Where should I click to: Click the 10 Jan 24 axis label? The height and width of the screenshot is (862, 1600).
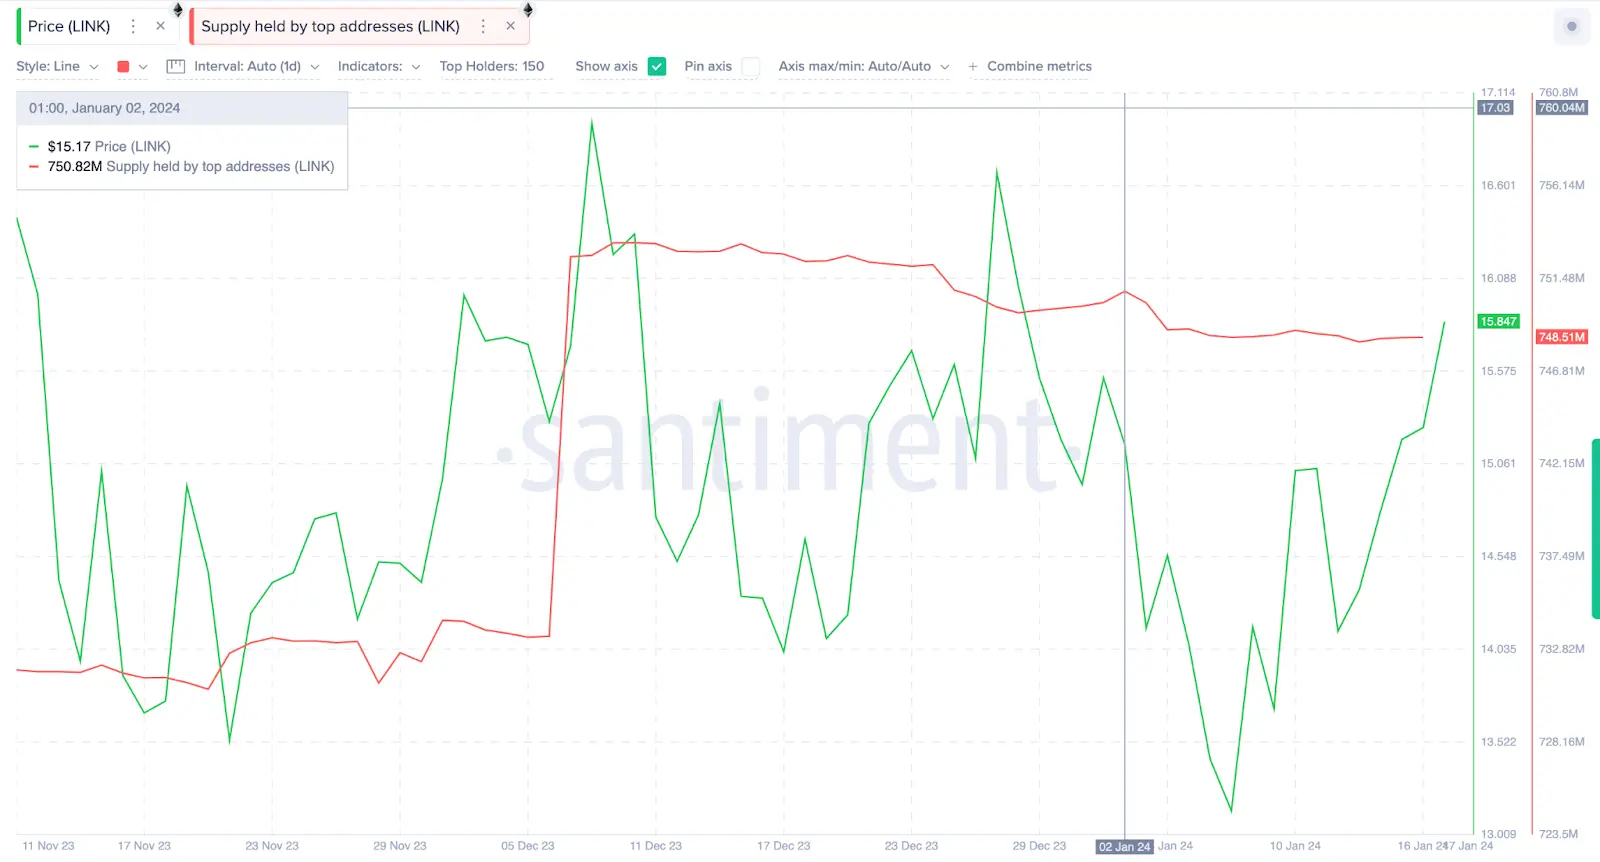(x=1295, y=846)
